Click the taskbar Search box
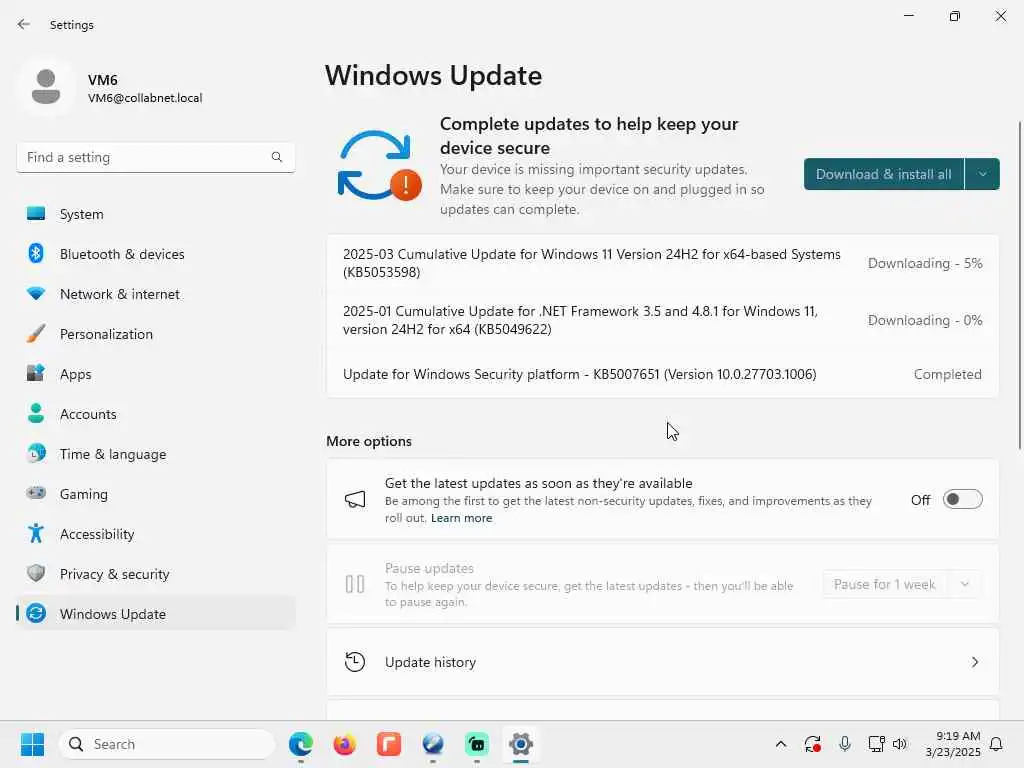The height and width of the screenshot is (768, 1024). click(167, 744)
